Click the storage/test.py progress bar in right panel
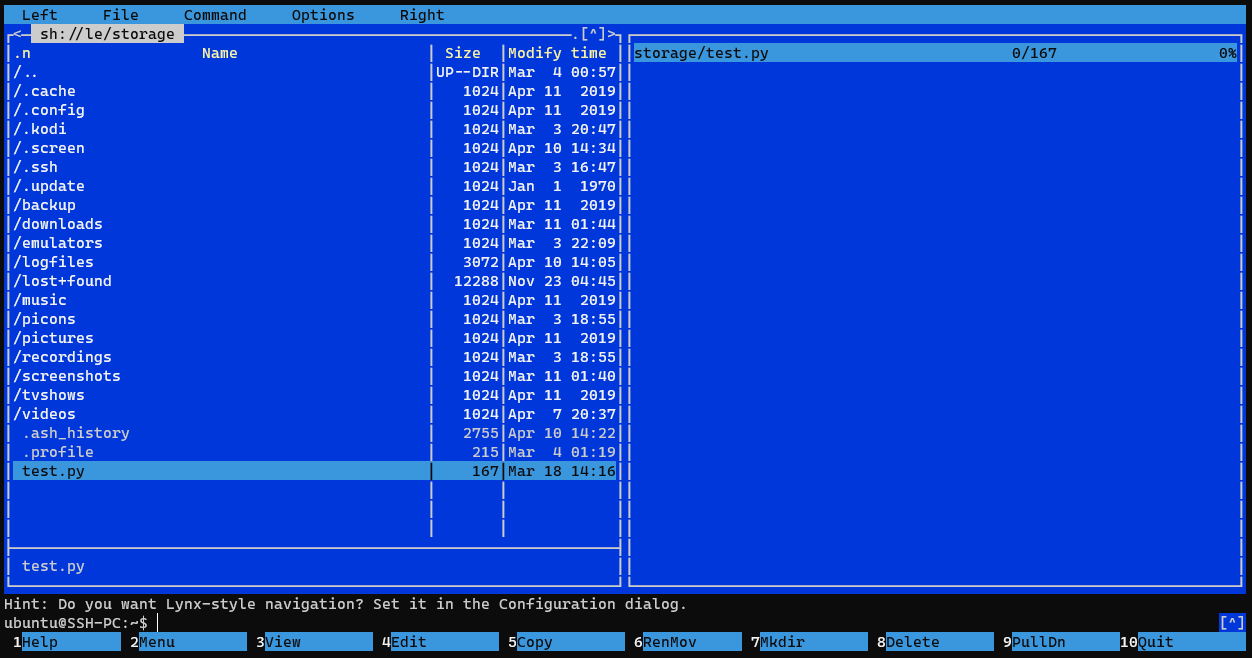Image resolution: width=1252 pixels, height=658 pixels. [935, 53]
